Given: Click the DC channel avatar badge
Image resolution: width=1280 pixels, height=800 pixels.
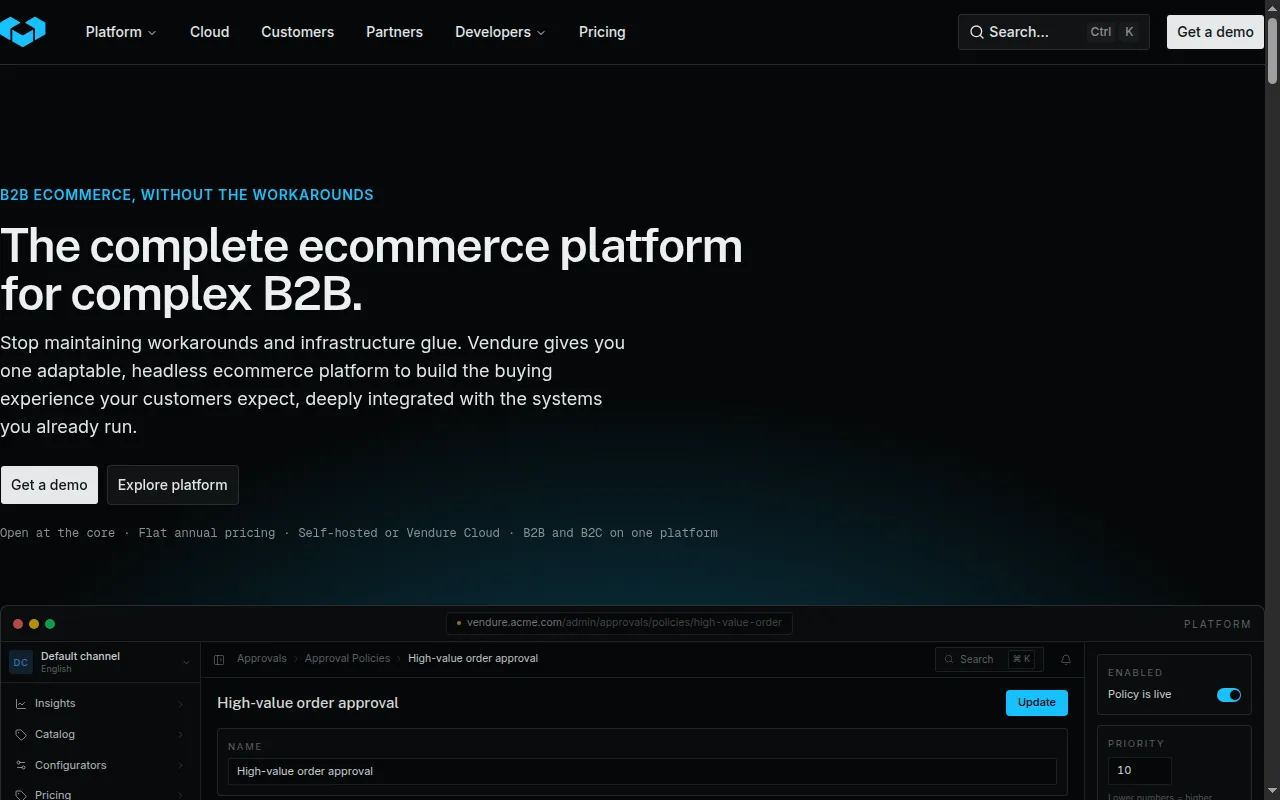Looking at the screenshot, I should point(21,662).
